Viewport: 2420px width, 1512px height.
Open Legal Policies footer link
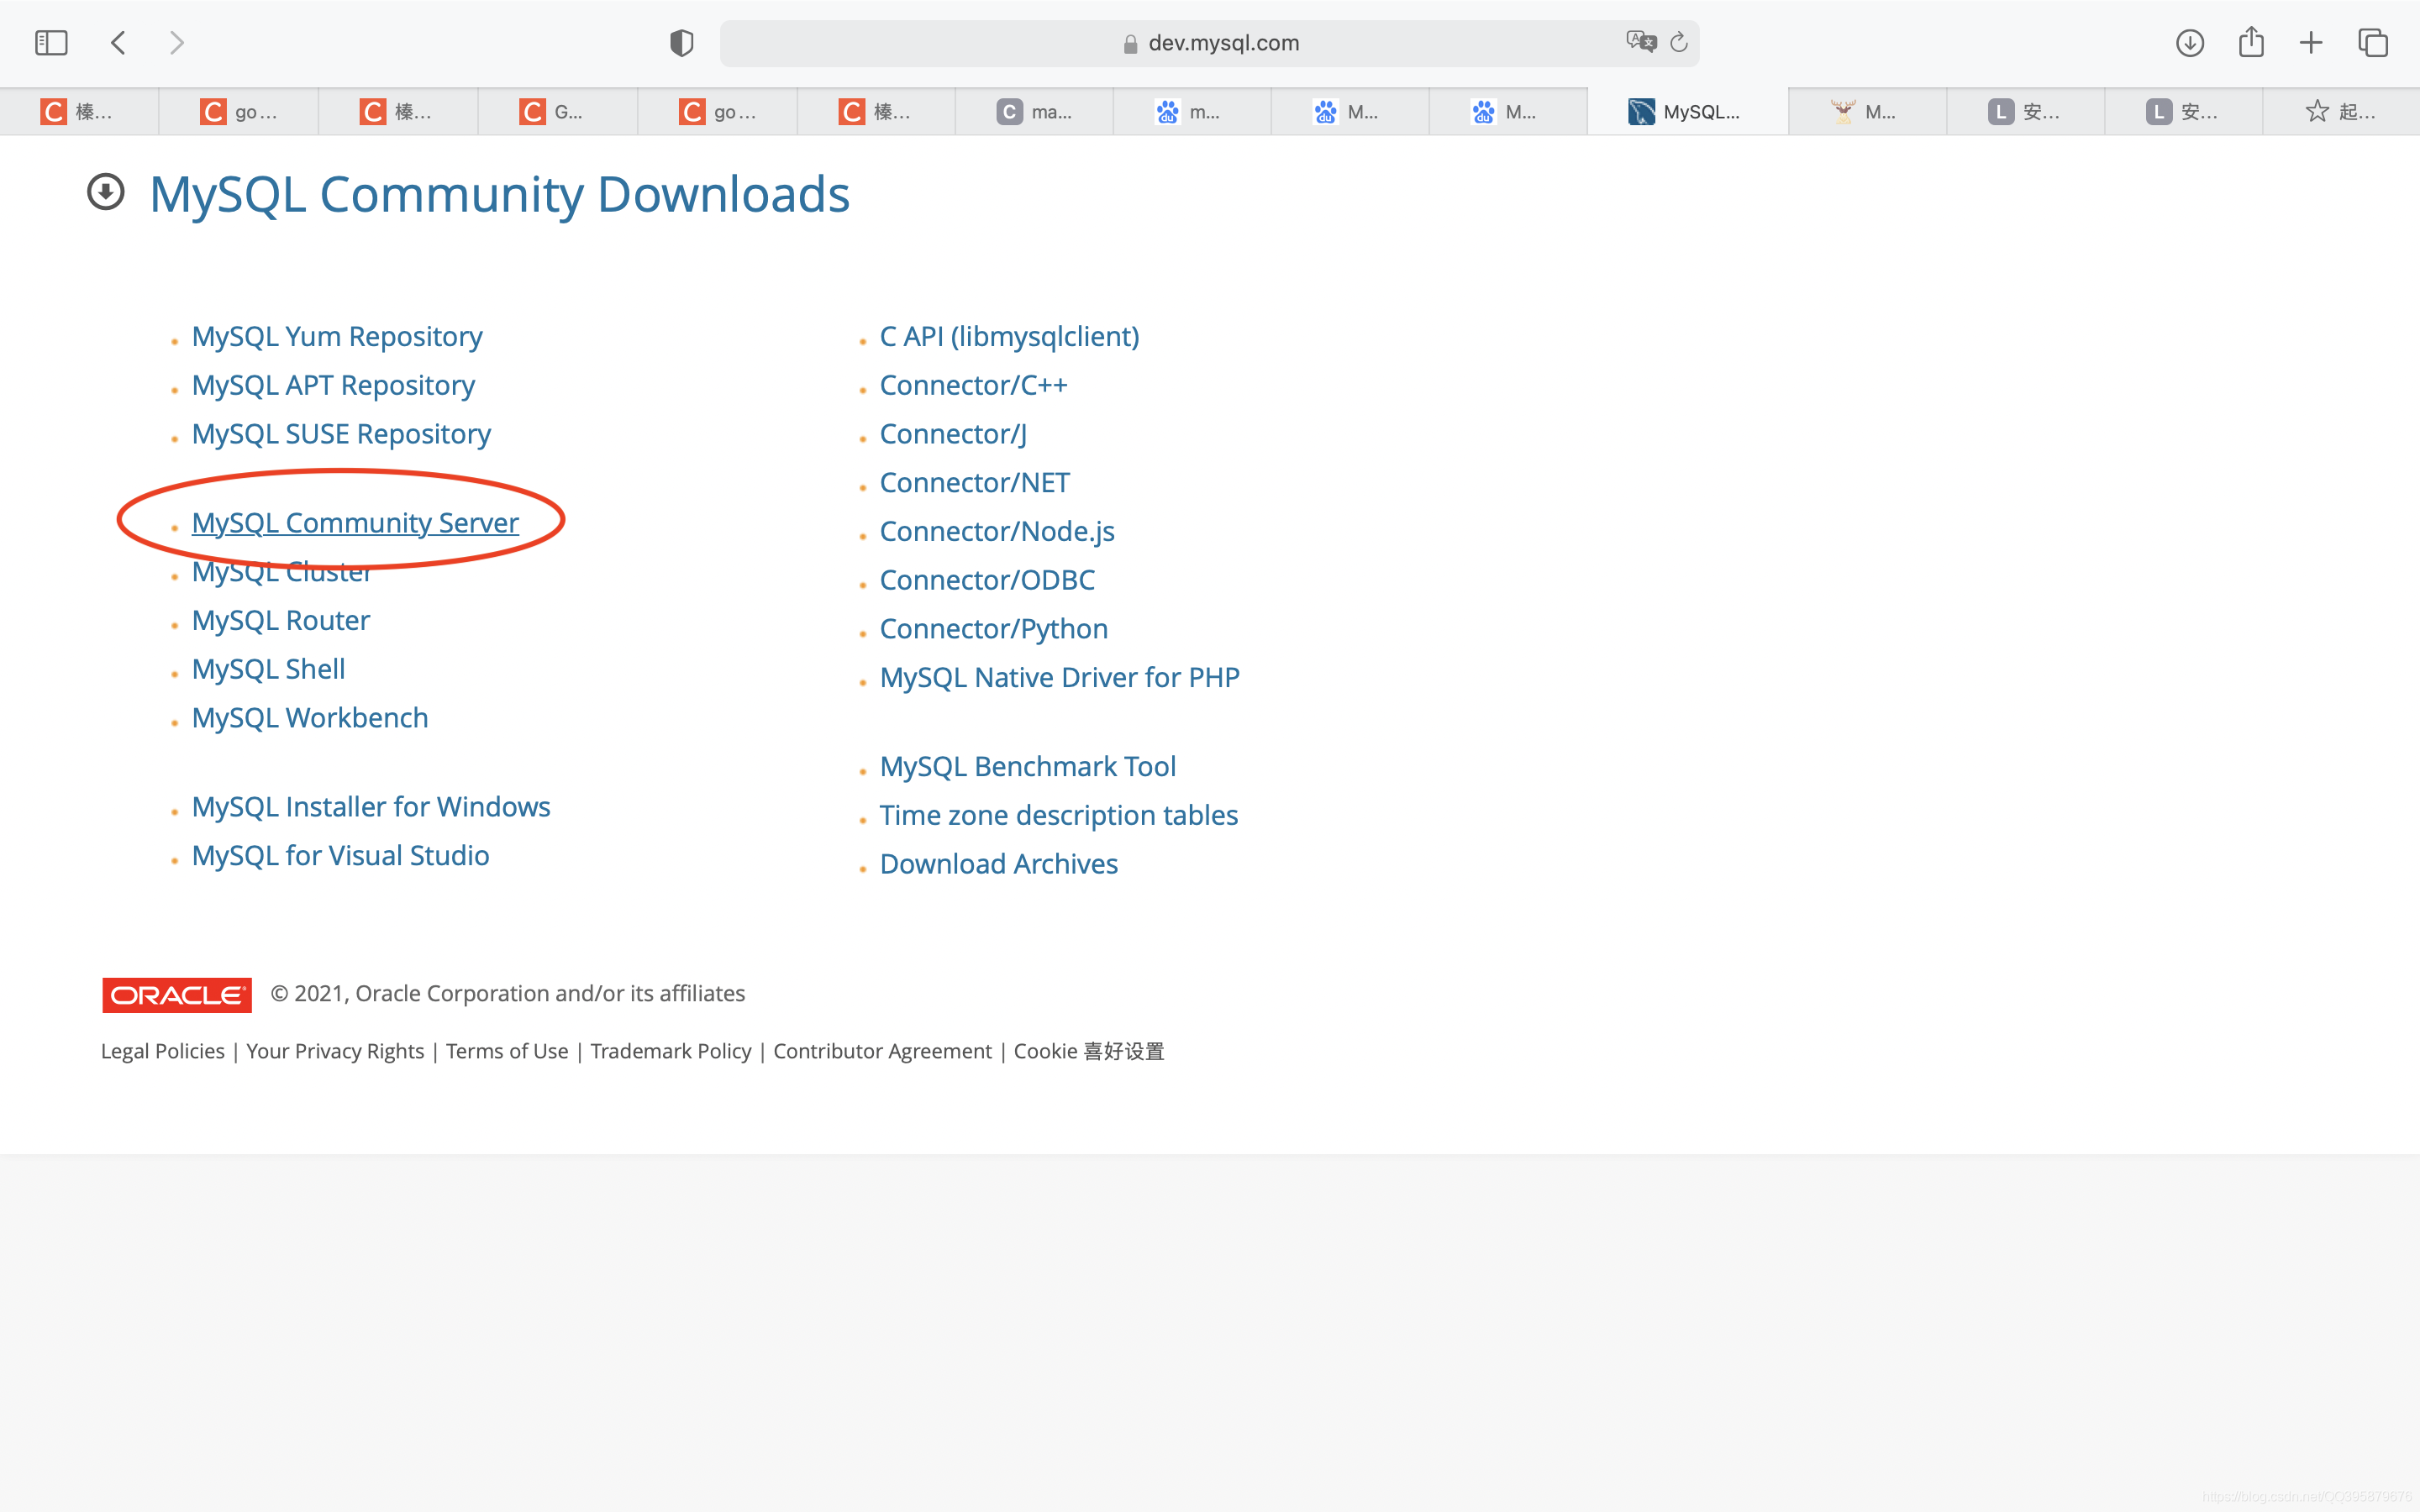point(163,1051)
